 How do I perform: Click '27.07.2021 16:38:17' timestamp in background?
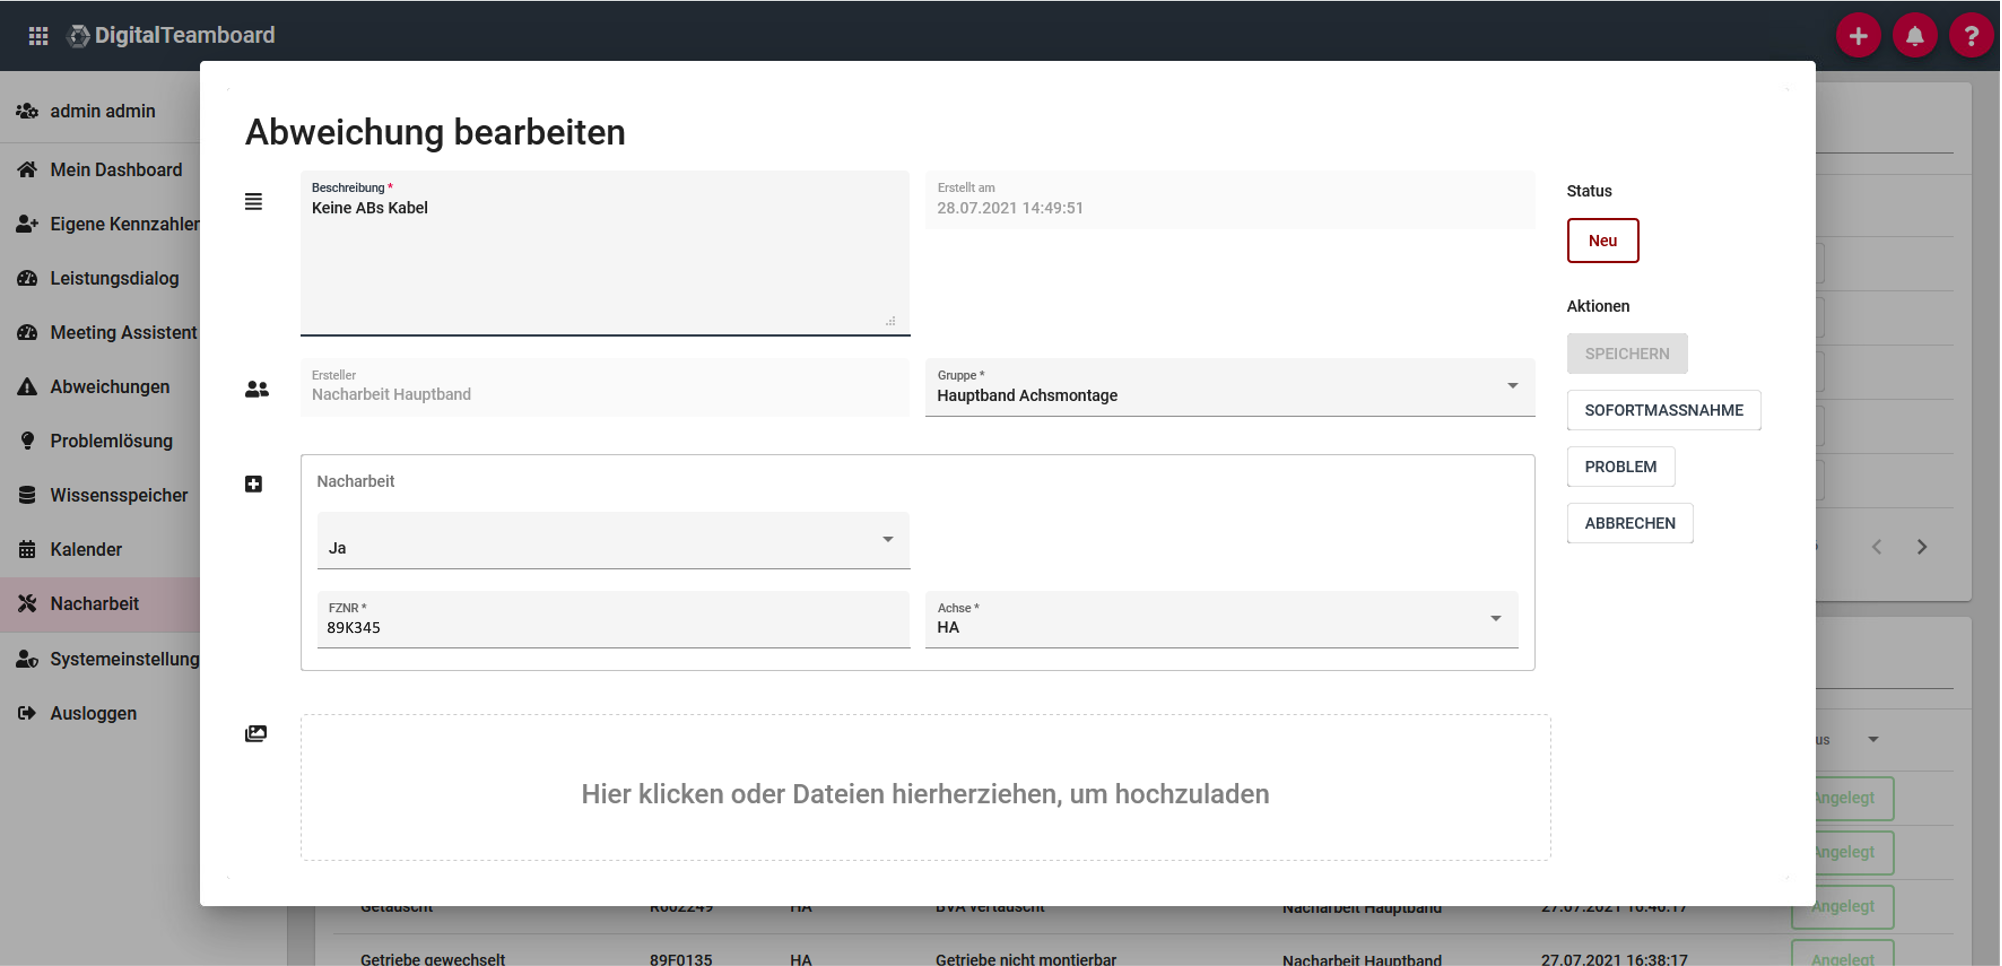click(1614, 958)
